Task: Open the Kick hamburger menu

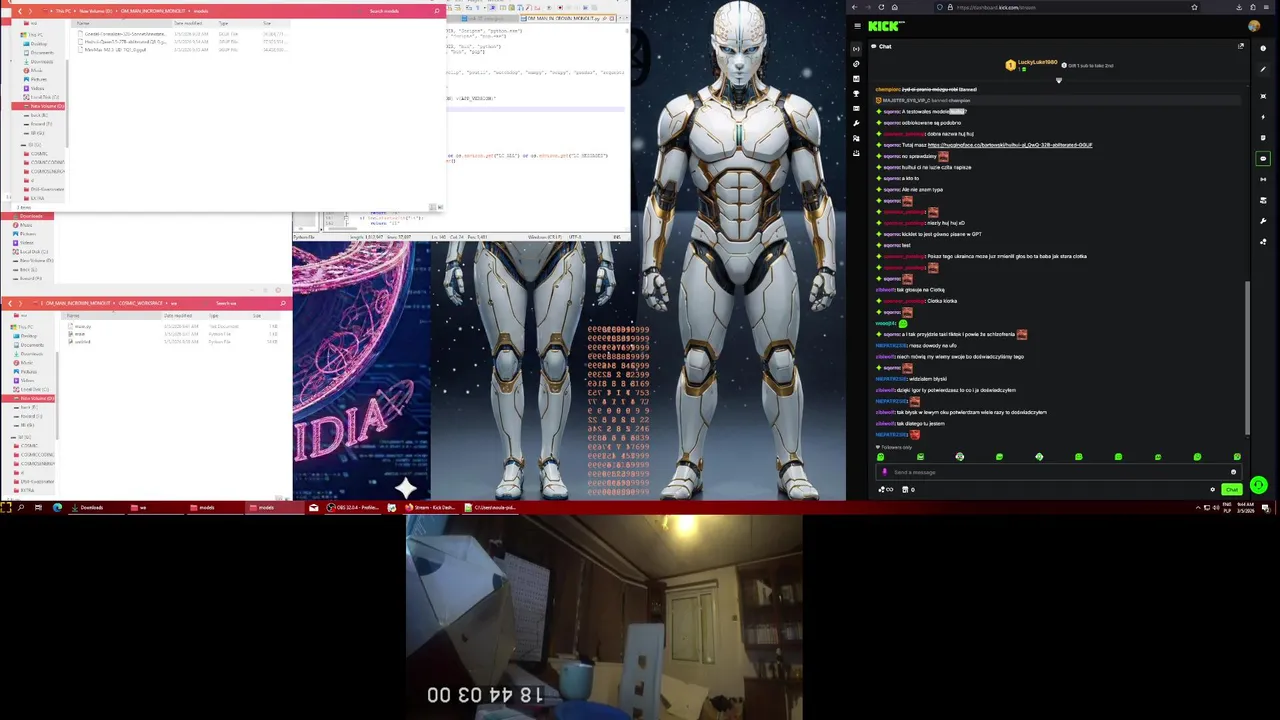Action: pyautogui.click(x=857, y=26)
